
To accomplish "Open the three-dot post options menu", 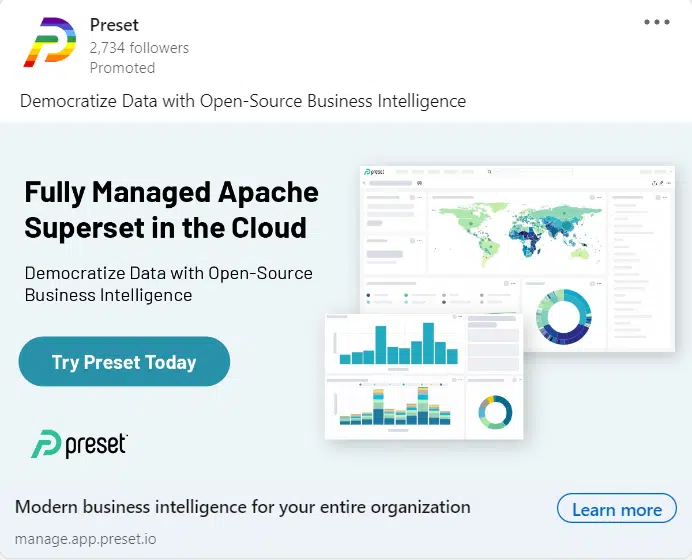I will (657, 23).
